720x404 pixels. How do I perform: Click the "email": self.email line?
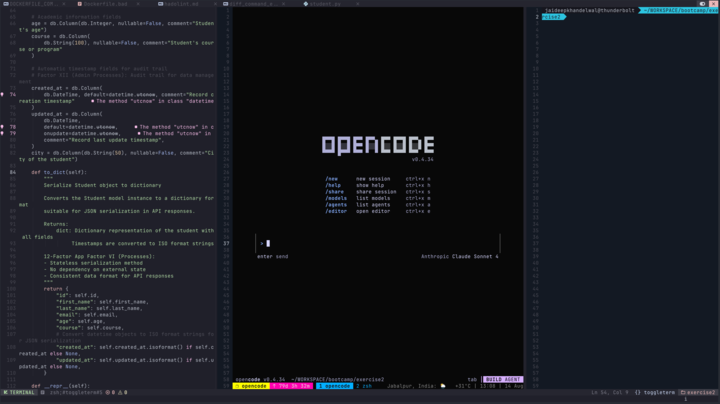pyautogui.click(x=87, y=315)
